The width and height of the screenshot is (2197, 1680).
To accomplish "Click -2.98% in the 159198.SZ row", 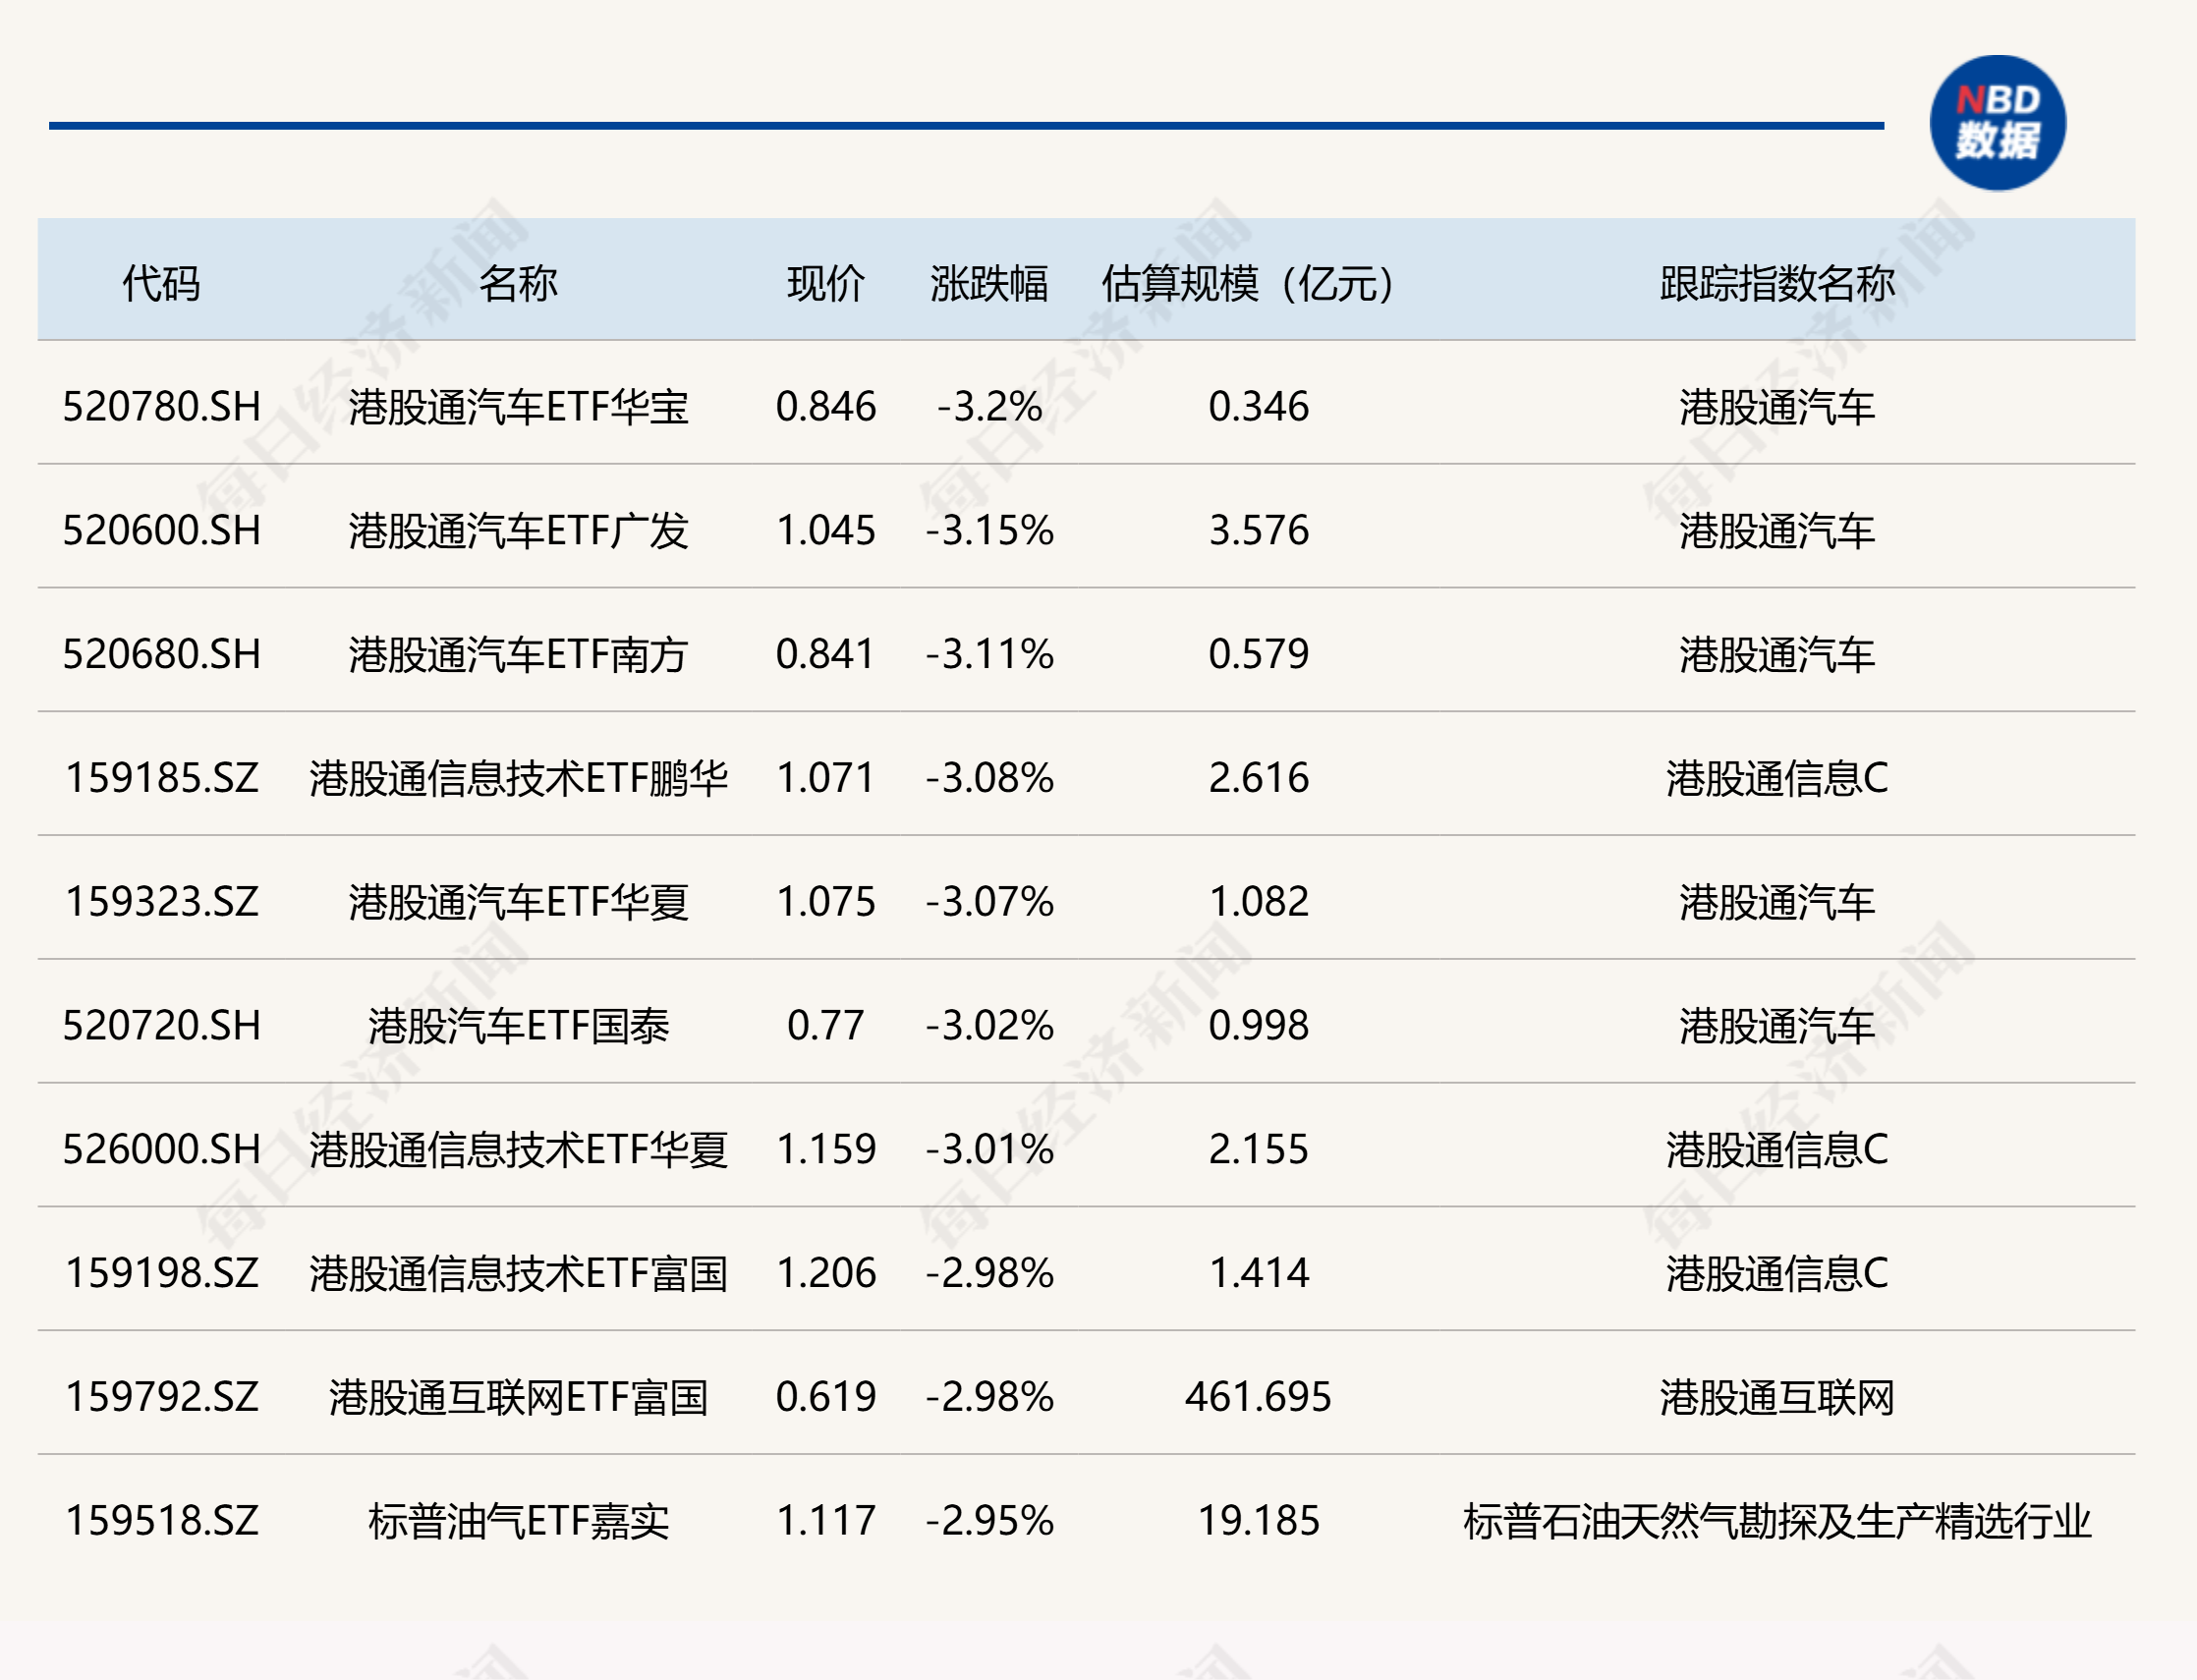I will click(x=989, y=1273).
